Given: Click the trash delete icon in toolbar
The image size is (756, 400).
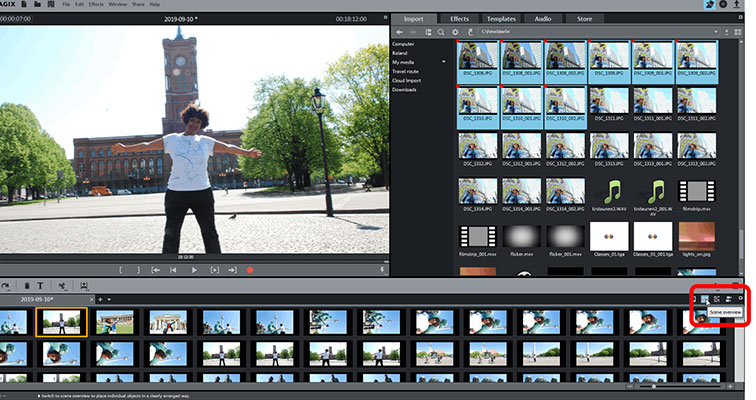Looking at the screenshot, I should (26, 286).
